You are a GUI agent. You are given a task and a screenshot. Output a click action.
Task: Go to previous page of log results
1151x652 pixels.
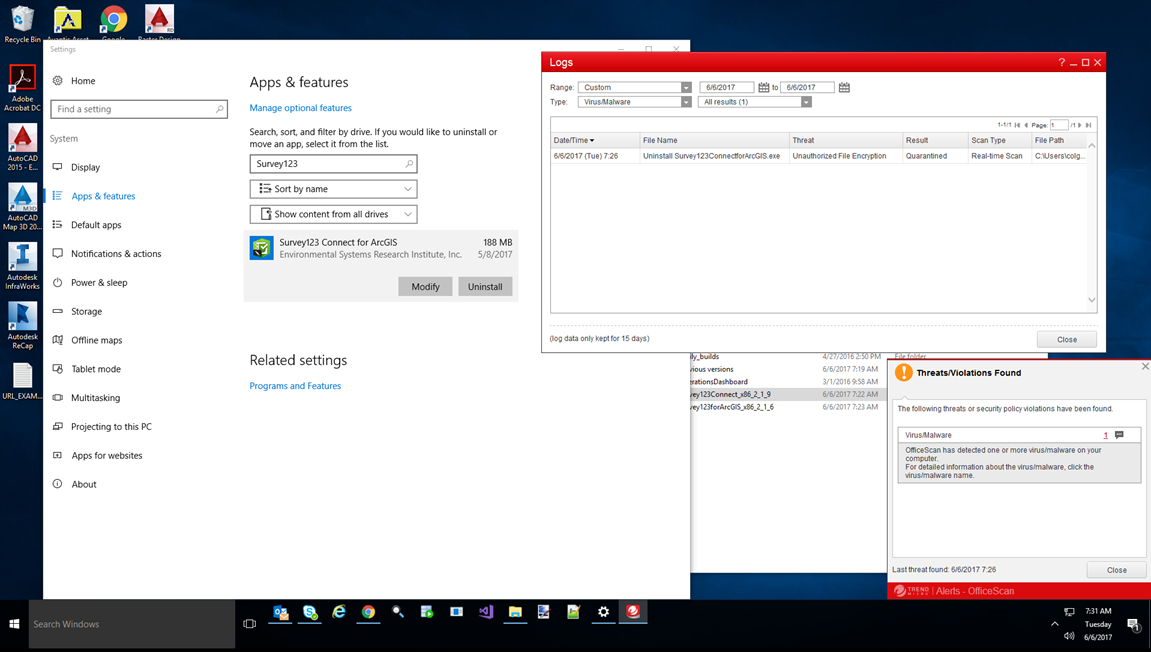pos(1026,125)
